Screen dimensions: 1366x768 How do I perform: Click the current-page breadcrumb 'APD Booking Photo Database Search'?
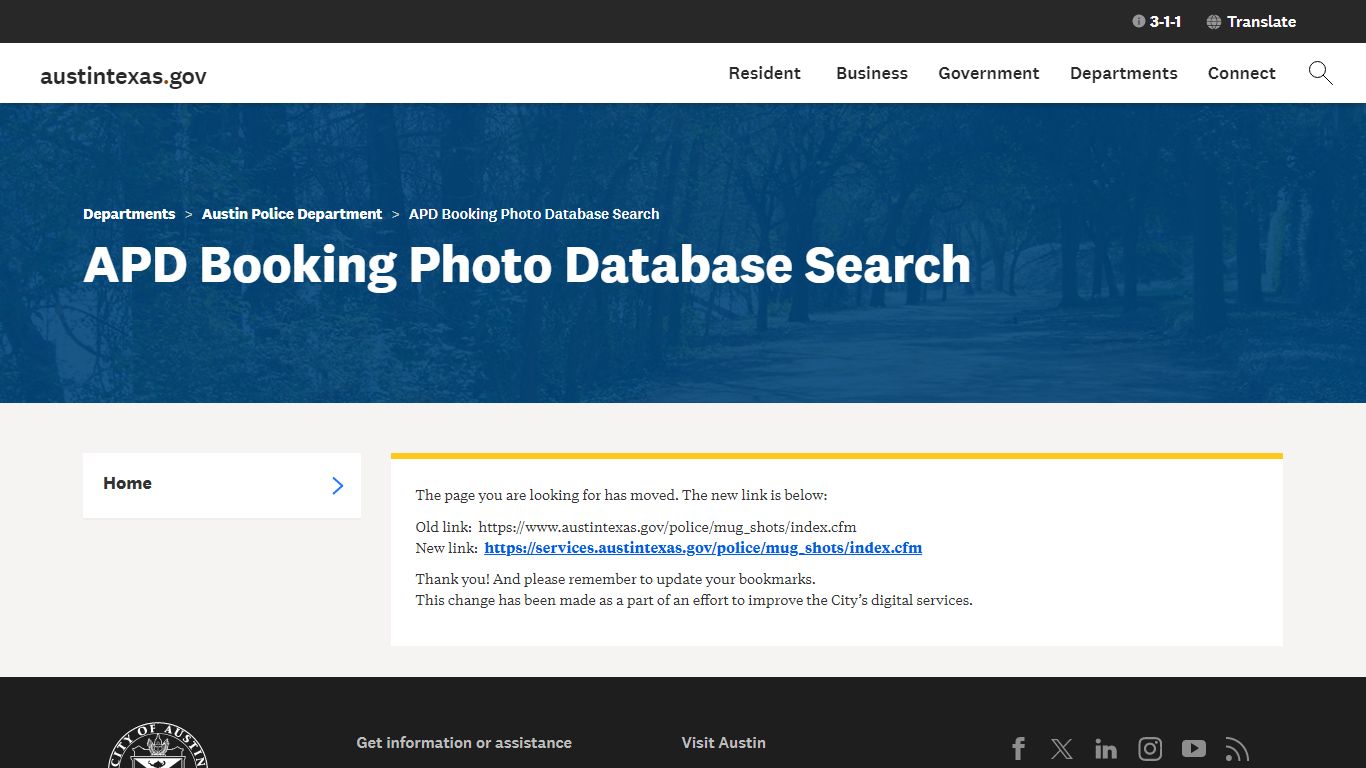pos(534,214)
